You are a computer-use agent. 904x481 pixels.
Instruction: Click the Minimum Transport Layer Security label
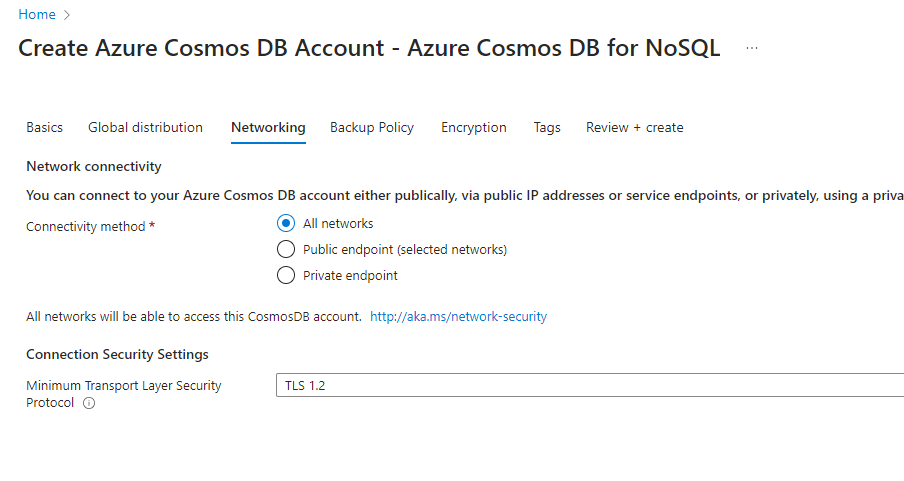point(123,394)
